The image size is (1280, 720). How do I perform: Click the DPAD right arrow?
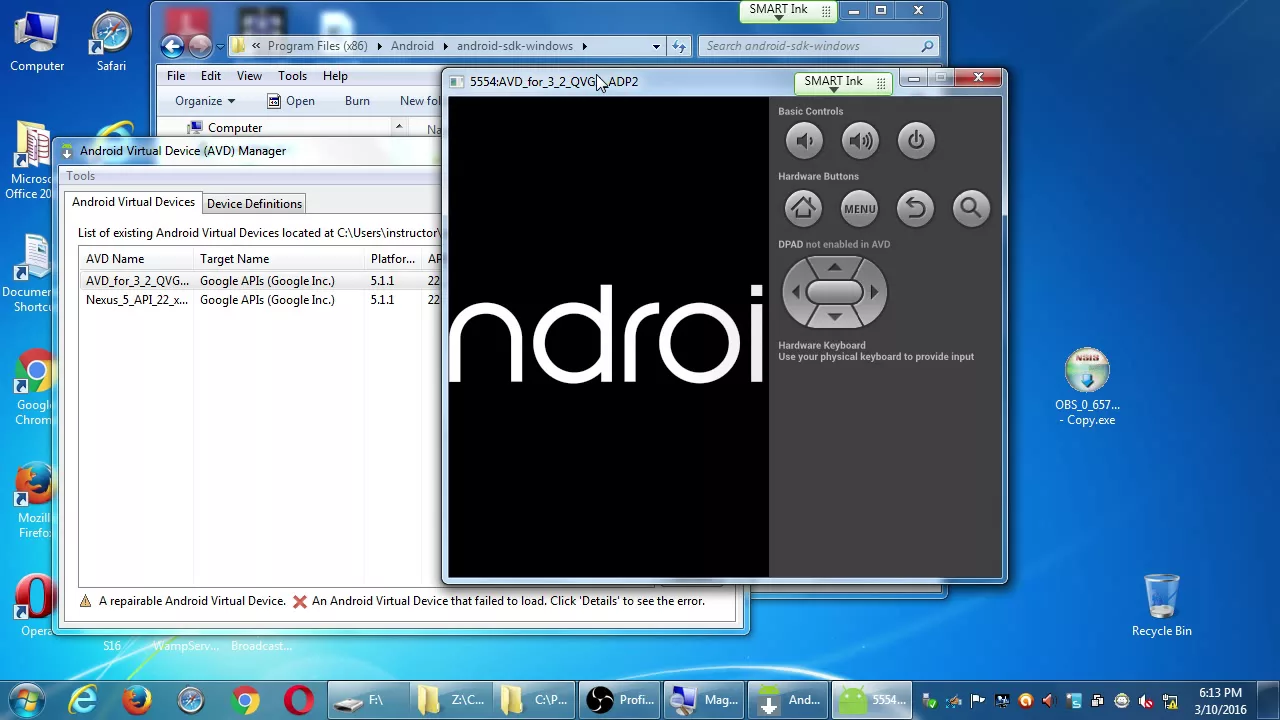(x=874, y=292)
